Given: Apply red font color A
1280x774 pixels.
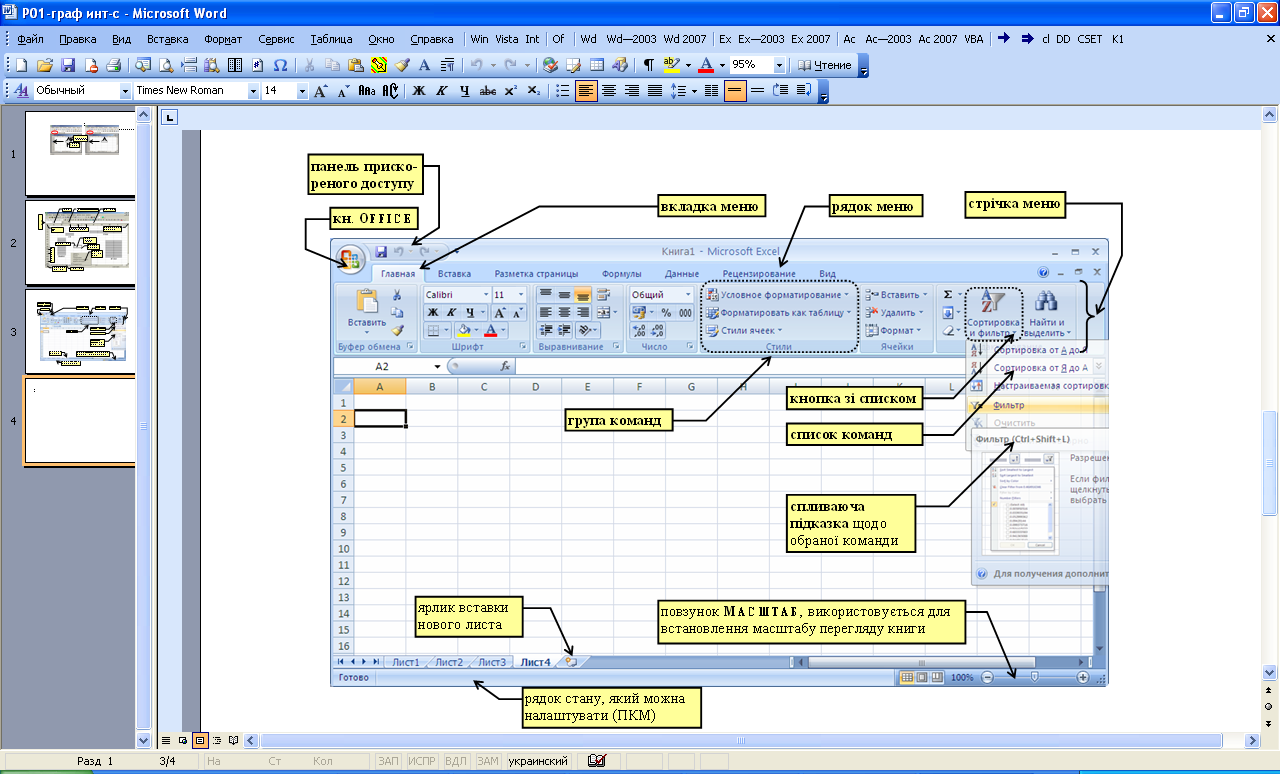Looking at the screenshot, I should tap(706, 65).
